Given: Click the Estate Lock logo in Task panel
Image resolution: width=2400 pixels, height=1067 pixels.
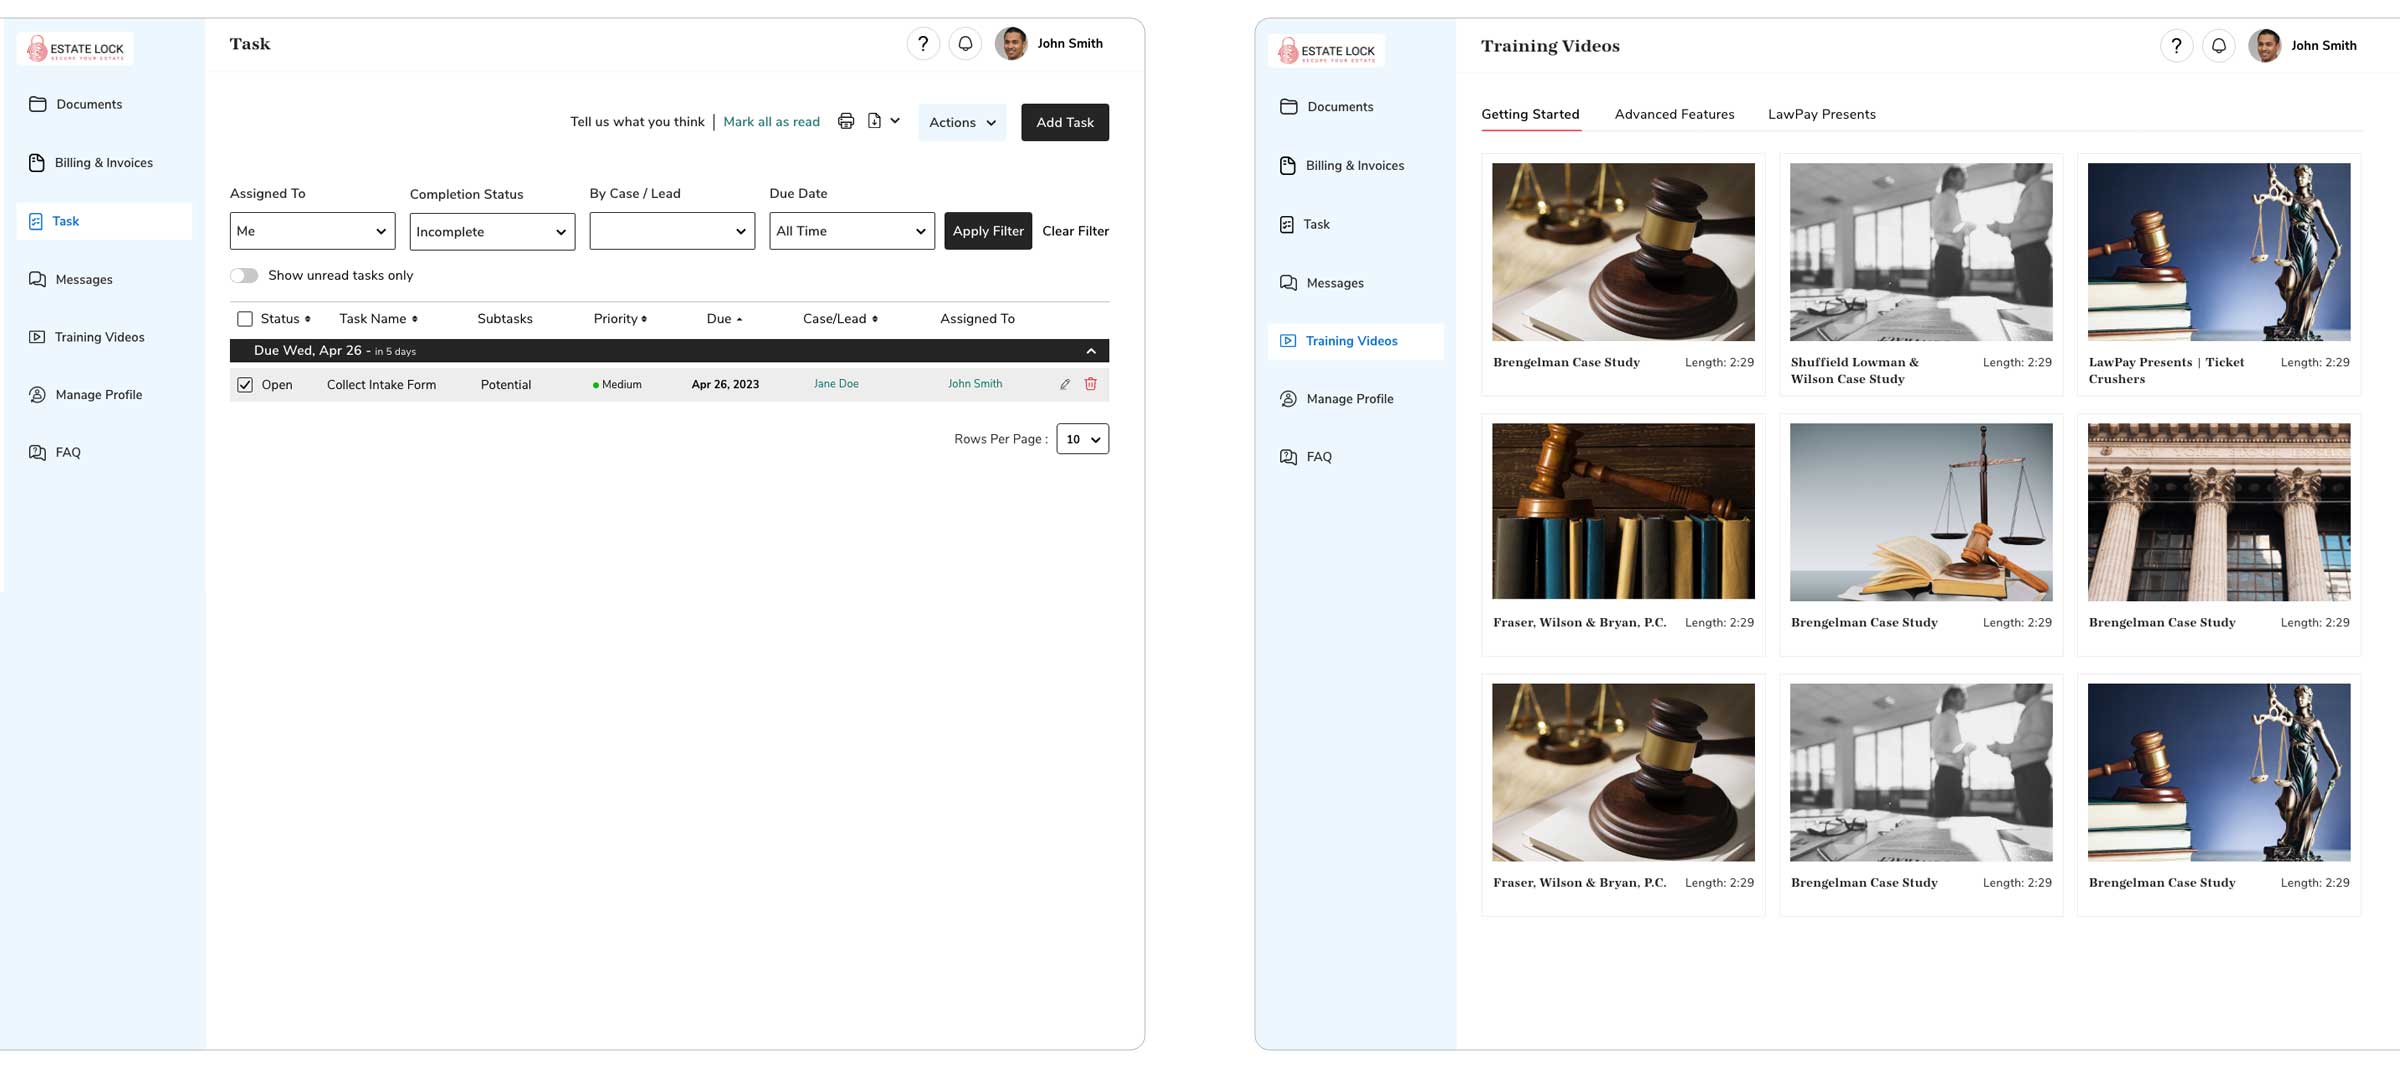Looking at the screenshot, I should (76, 49).
